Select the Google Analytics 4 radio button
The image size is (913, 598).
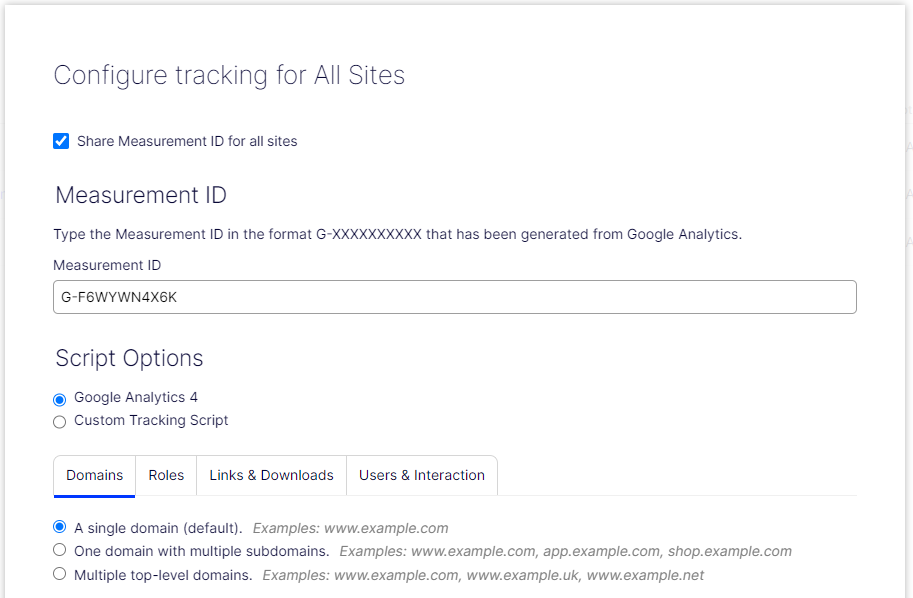pos(60,399)
